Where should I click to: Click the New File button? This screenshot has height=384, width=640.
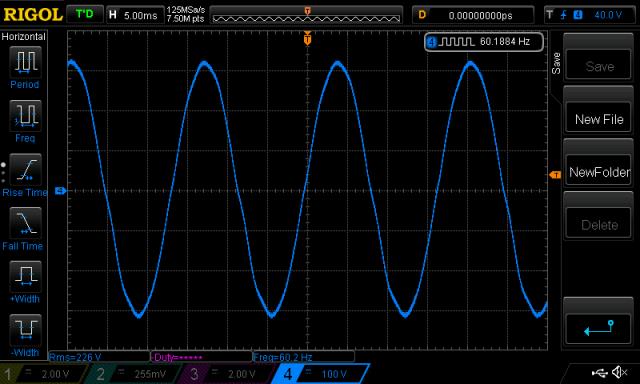click(599, 119)
